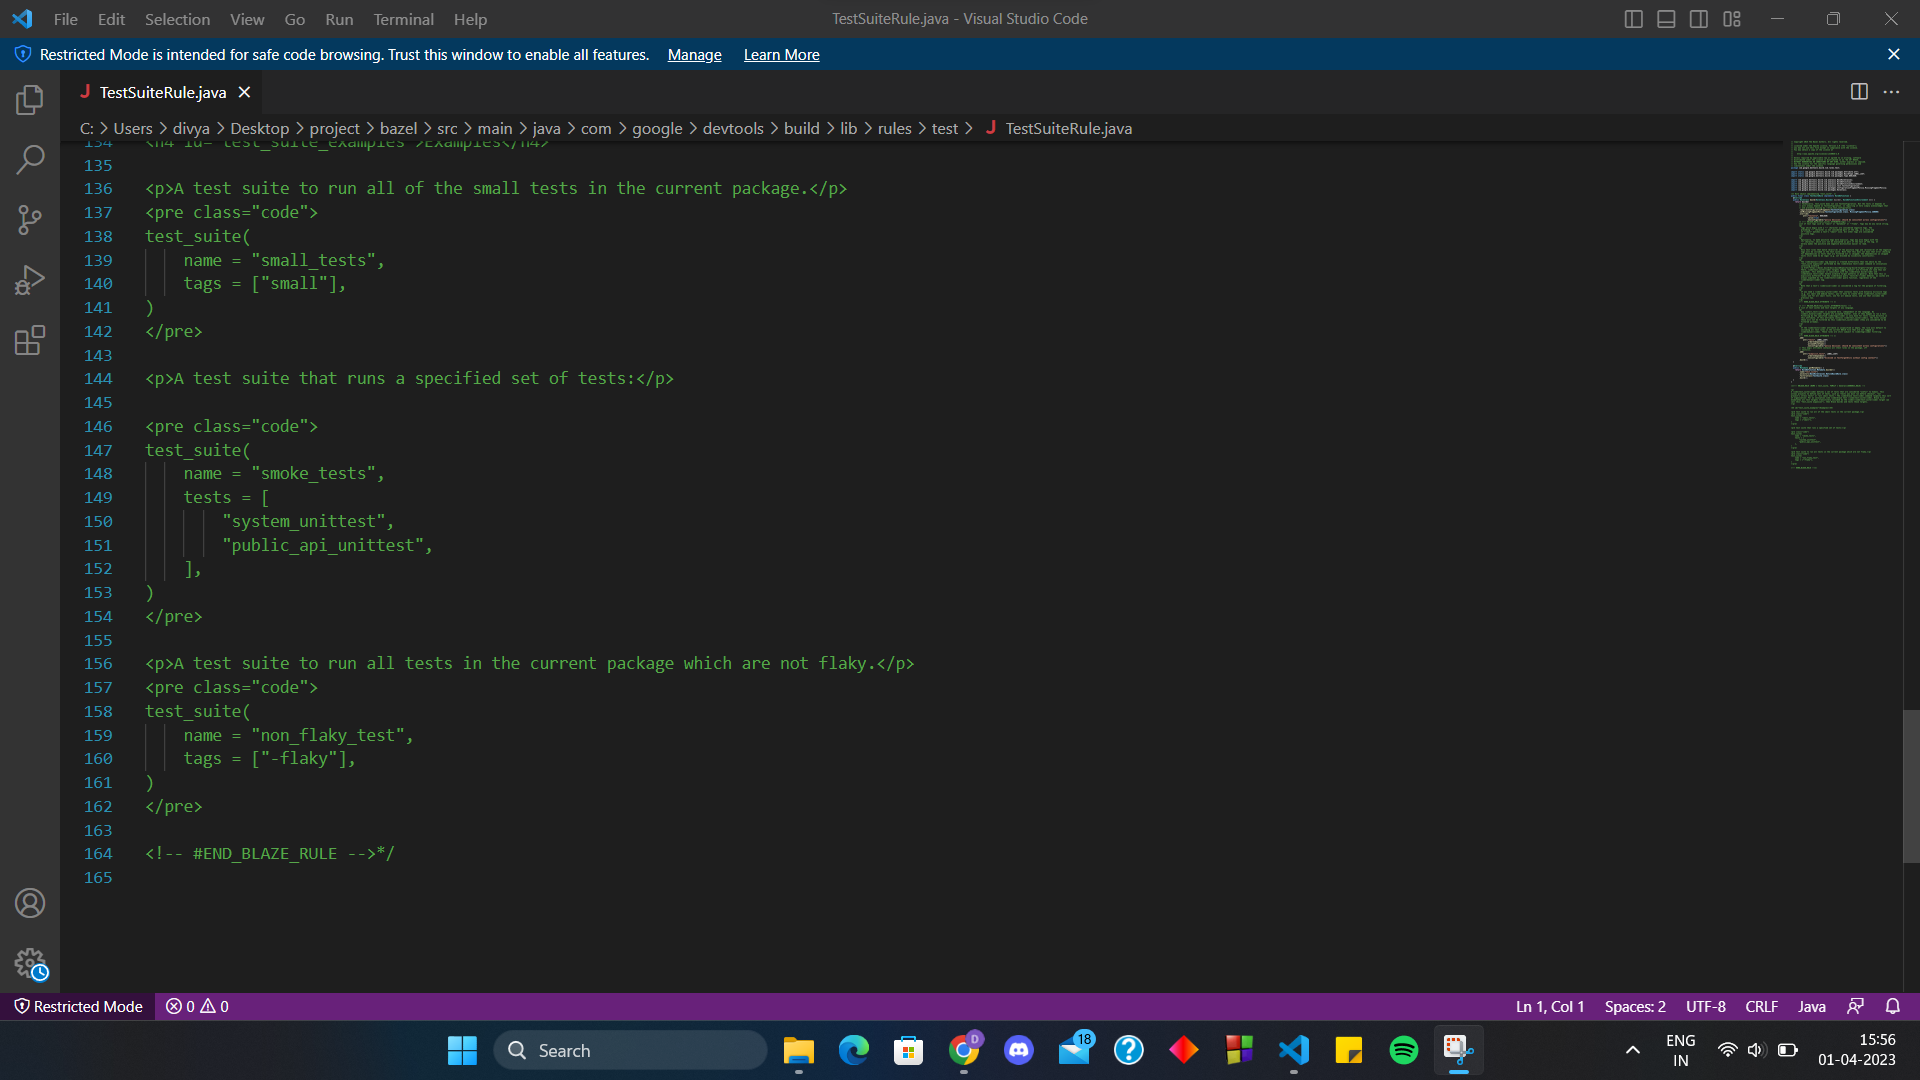1920x1080 pixels.
Task: Open the Accounts icon in activity bar
Action: [x=30, y=903]
